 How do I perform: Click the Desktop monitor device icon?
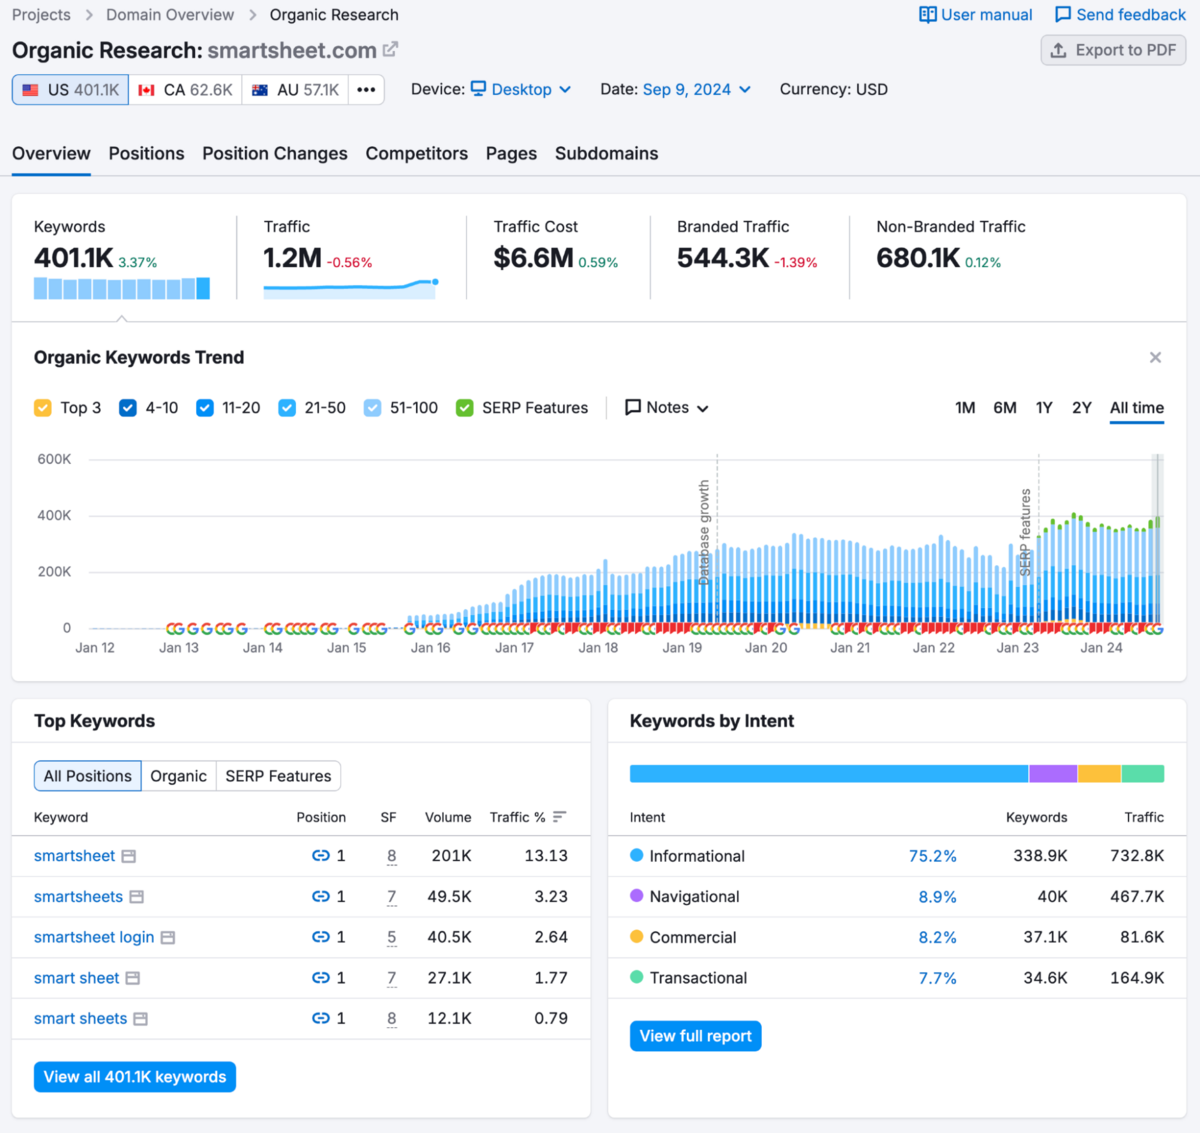point(478,89)
